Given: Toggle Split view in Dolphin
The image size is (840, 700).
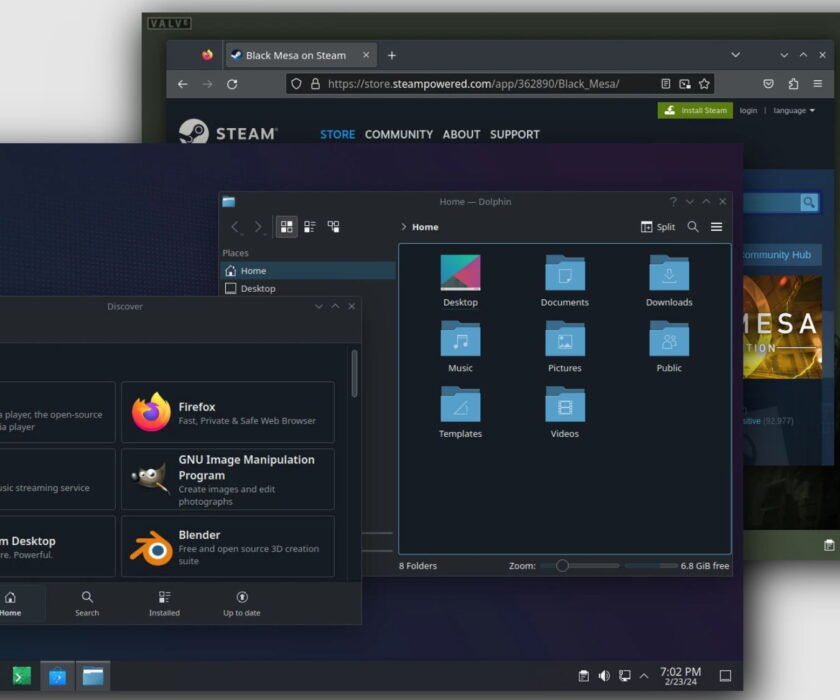Looking at the screenshot, I should tap(658, 227).
